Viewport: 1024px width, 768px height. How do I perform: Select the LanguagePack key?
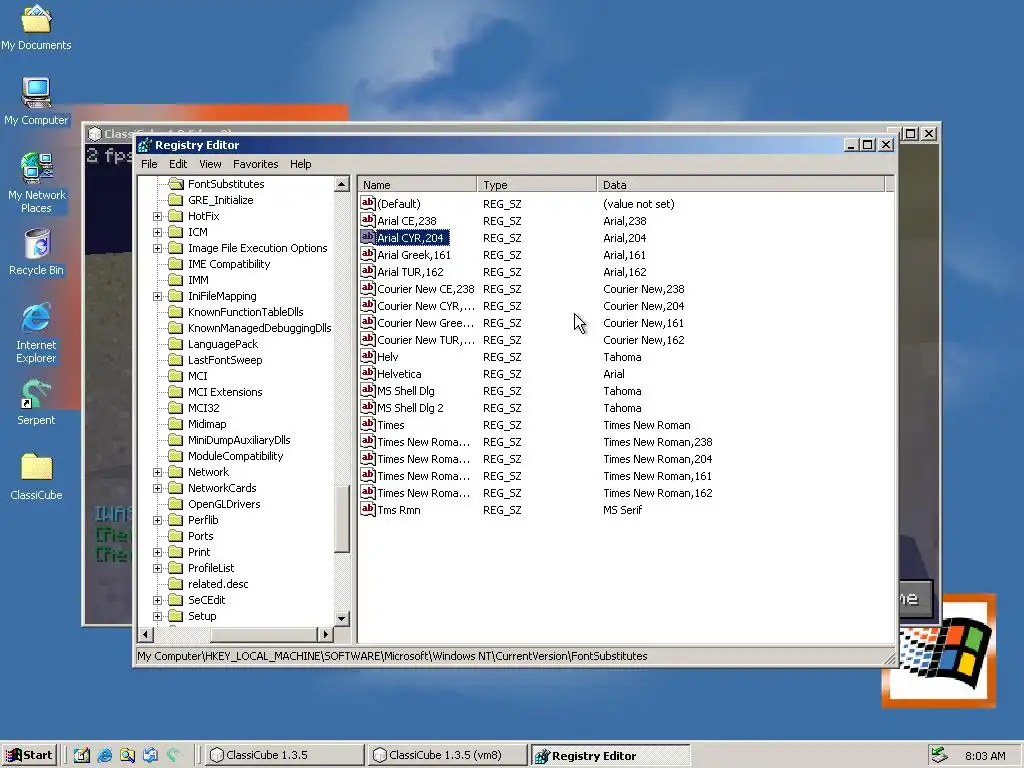(x=223, y=344)
